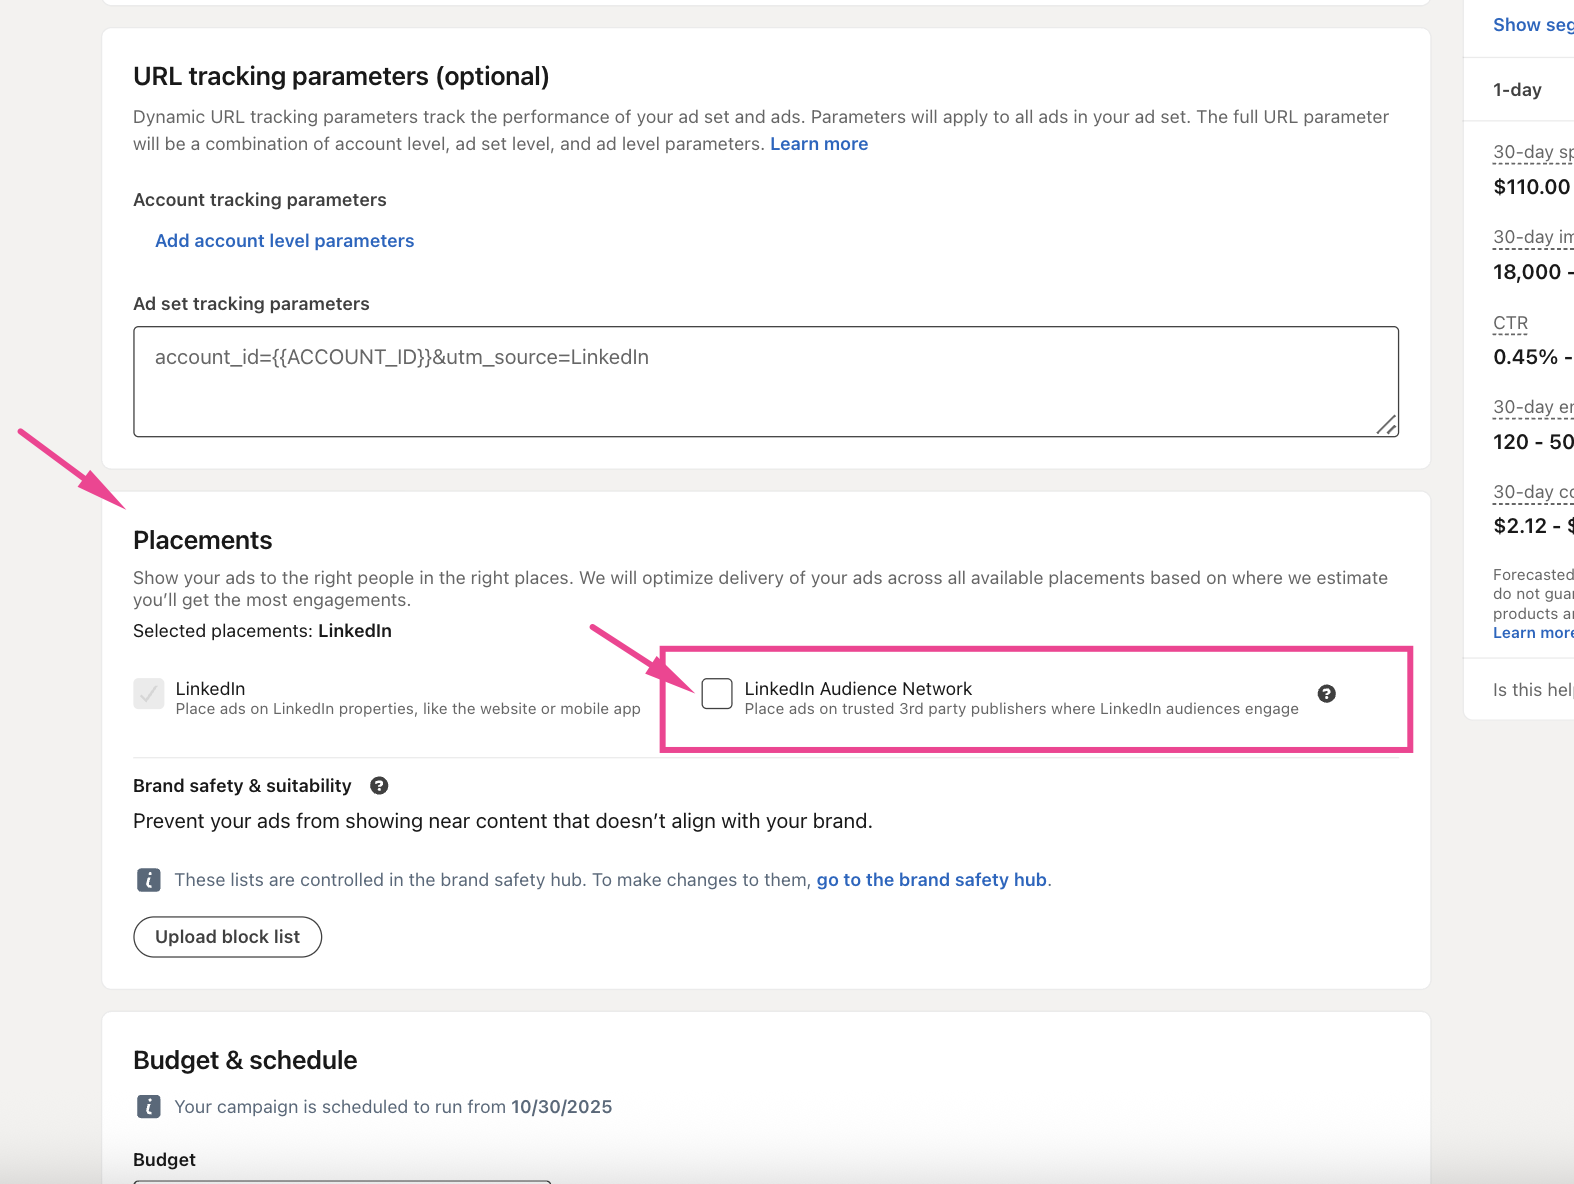
Task: Click the URL tracking parameters (optional) heading
Action: coord(341,77)
